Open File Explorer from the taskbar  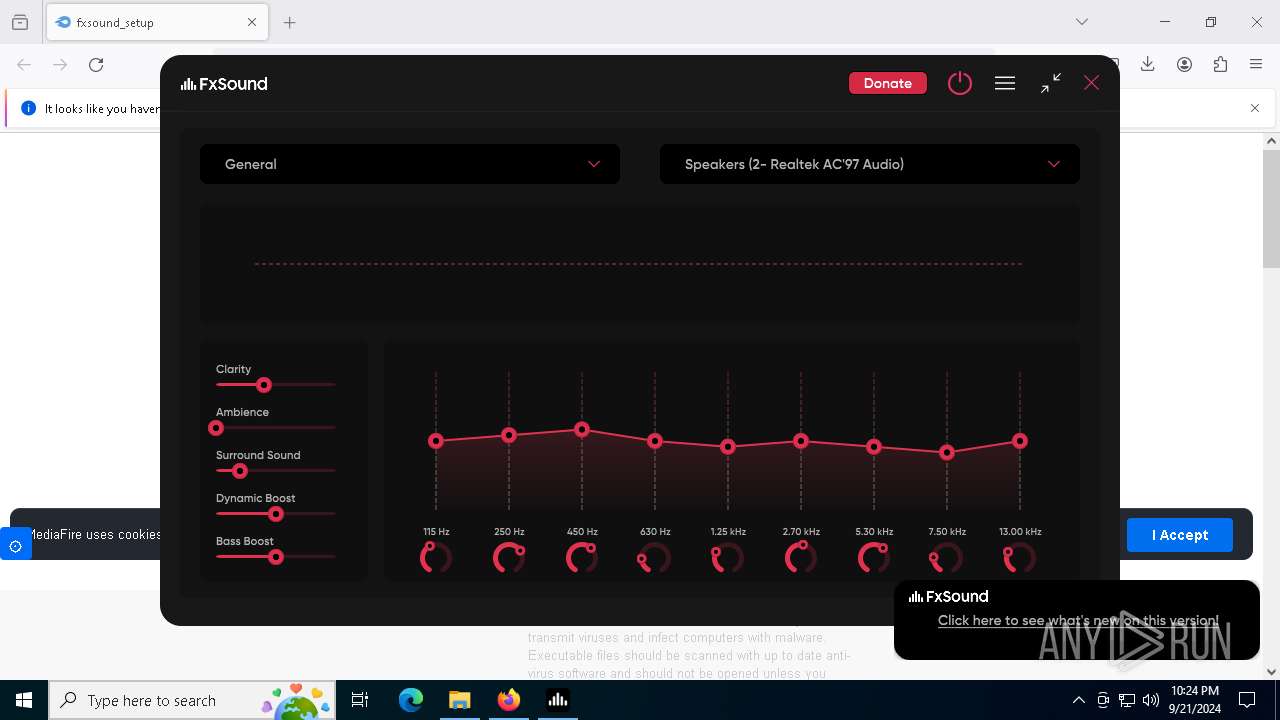pyautogui.click(x=460, y=700)
